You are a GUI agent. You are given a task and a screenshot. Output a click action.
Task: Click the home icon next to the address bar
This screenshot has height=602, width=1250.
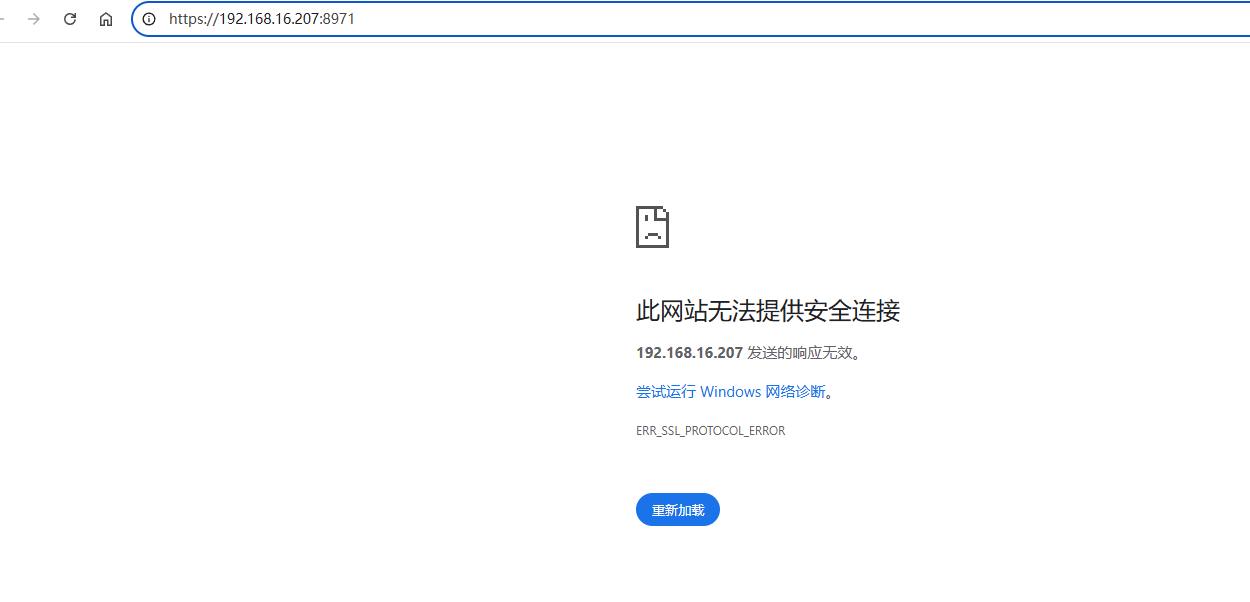106,18
